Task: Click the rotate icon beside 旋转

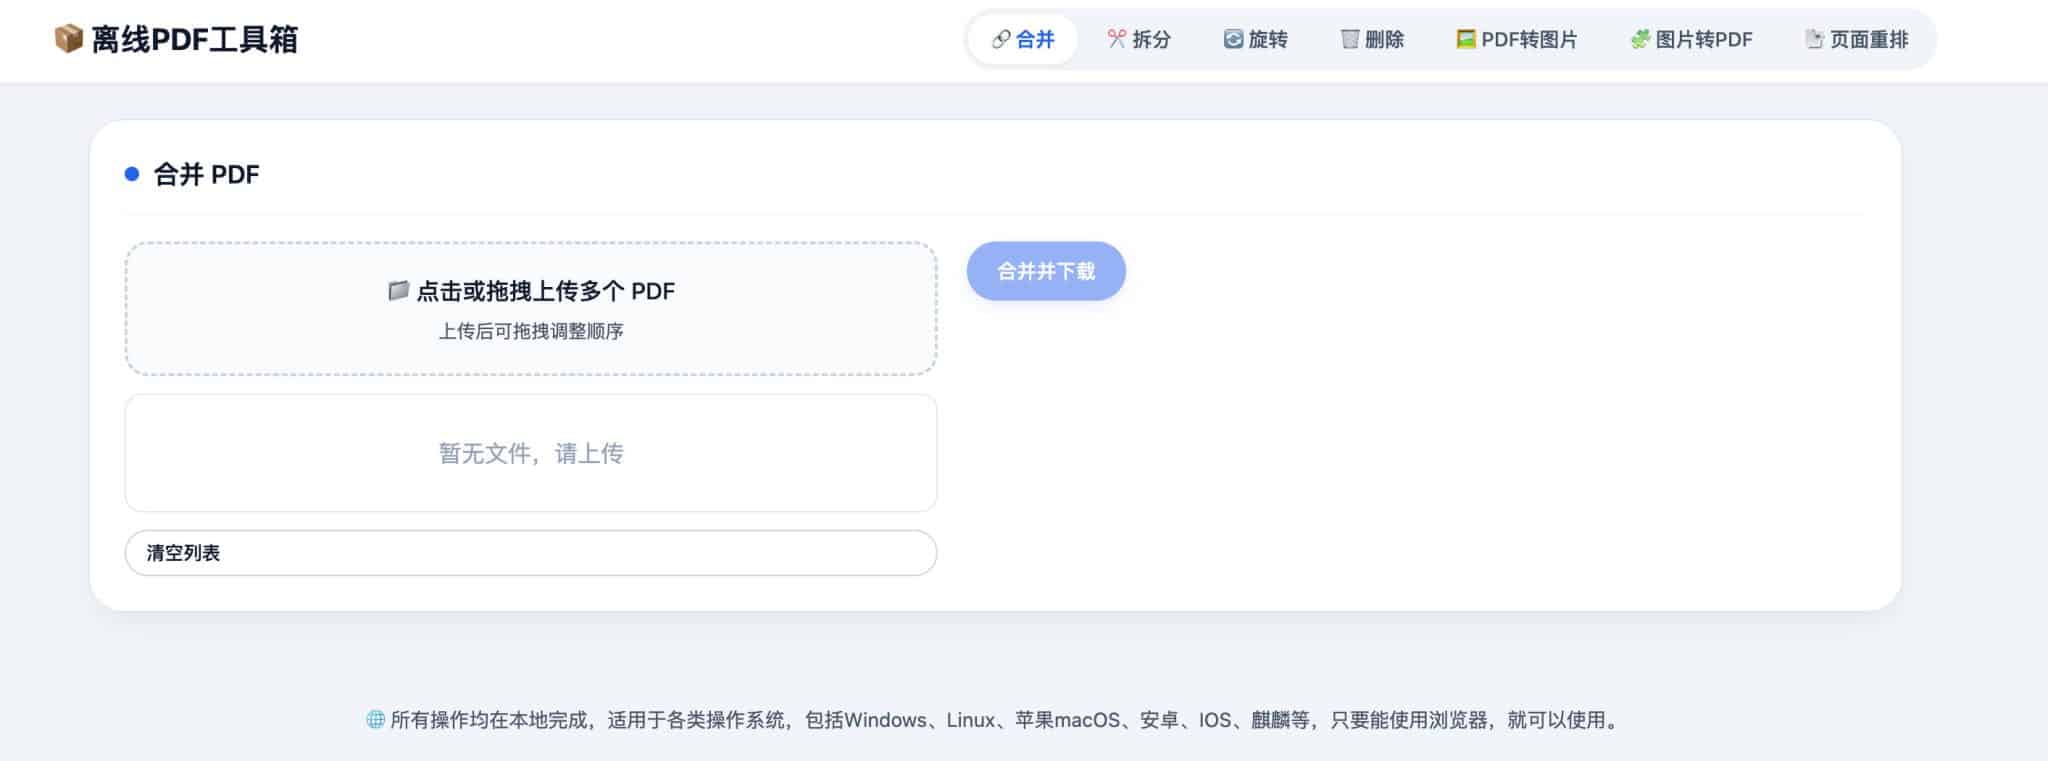Action: click(x=1233, y=39)
